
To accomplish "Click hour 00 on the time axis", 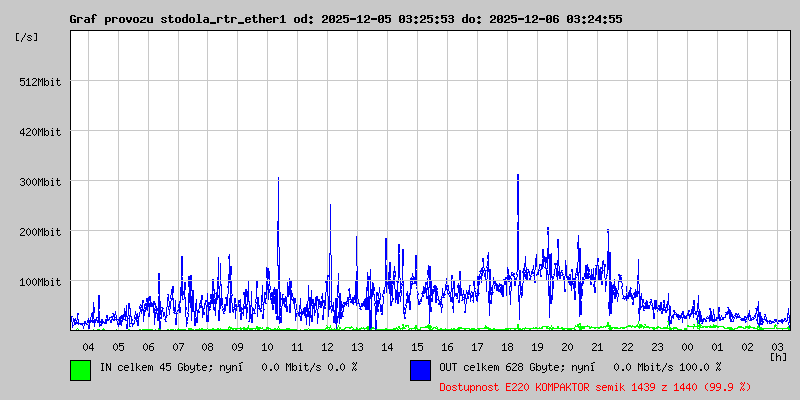I will pyautogui.click(x=688, y=346).
